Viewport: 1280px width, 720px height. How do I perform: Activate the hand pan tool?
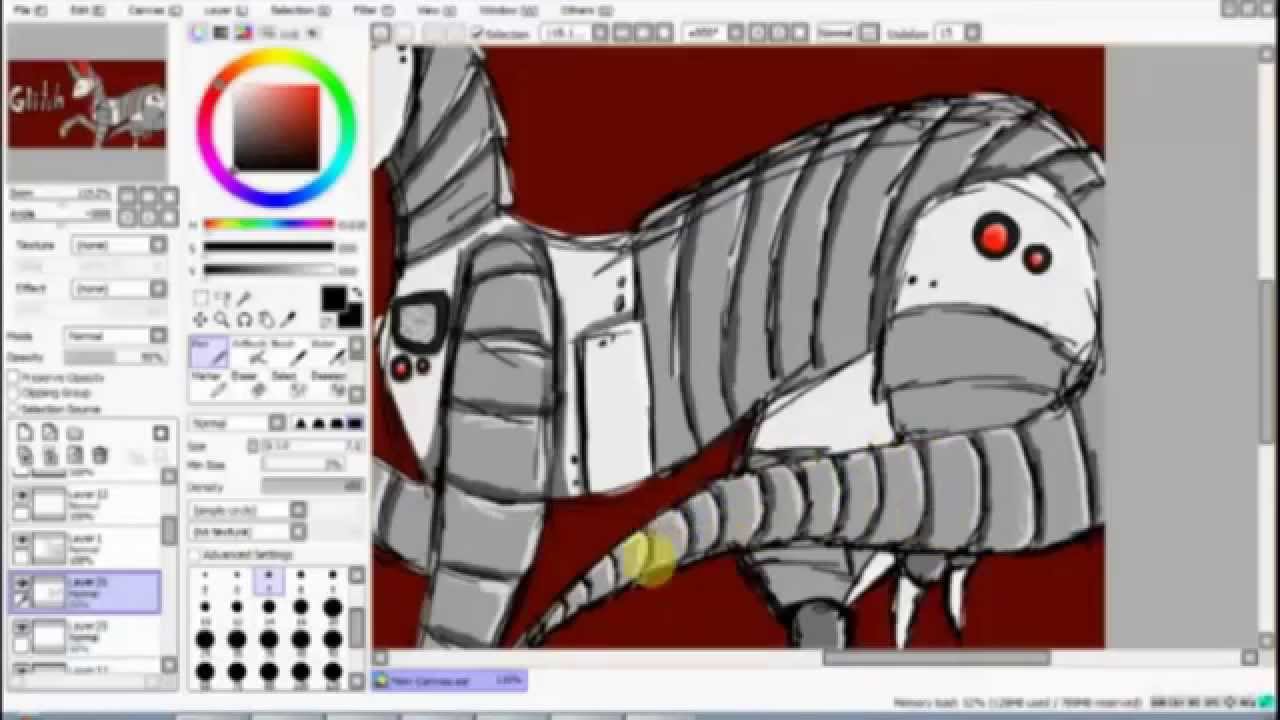[266, 320]
